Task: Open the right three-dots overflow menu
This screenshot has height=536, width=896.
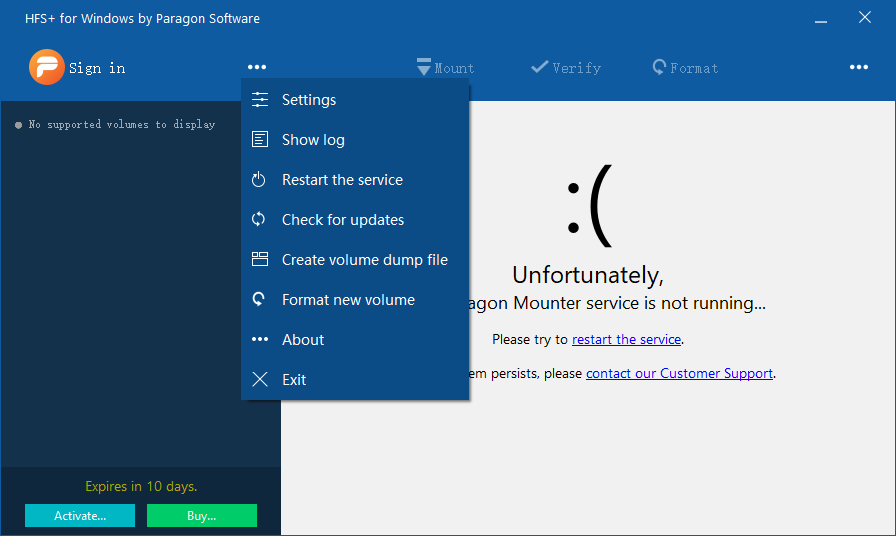Action: click(858, 68)
